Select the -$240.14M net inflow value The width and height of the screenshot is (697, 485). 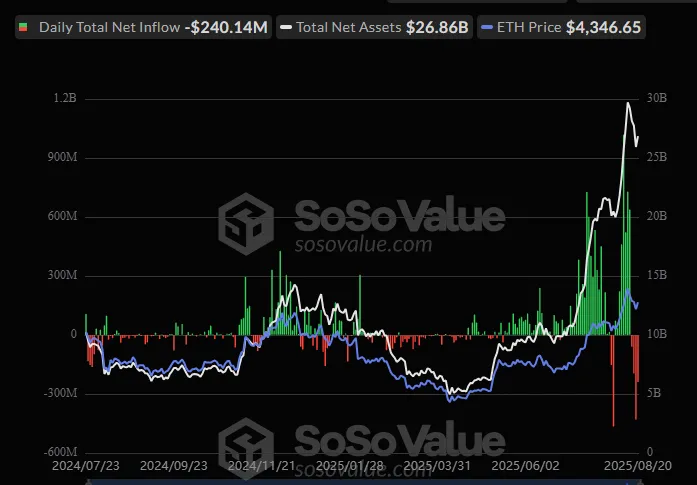226,27
